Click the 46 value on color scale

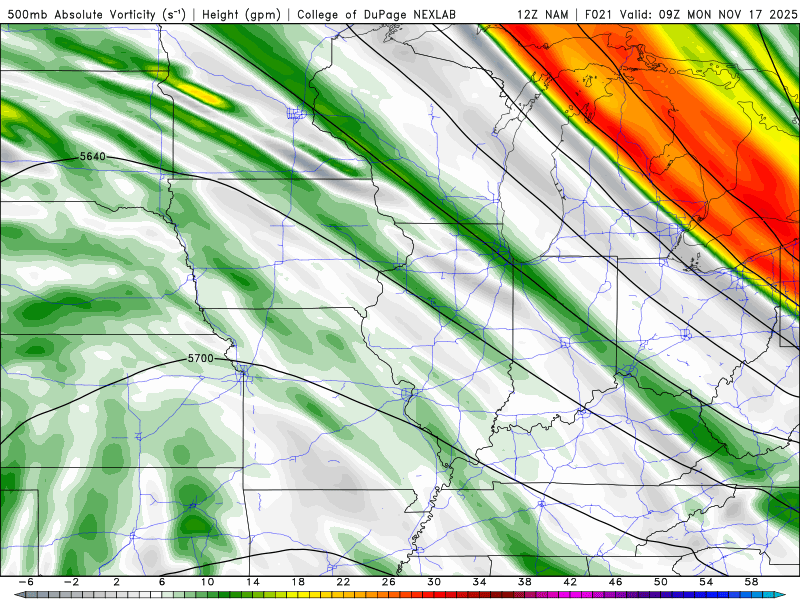click(x=615, y=582)
